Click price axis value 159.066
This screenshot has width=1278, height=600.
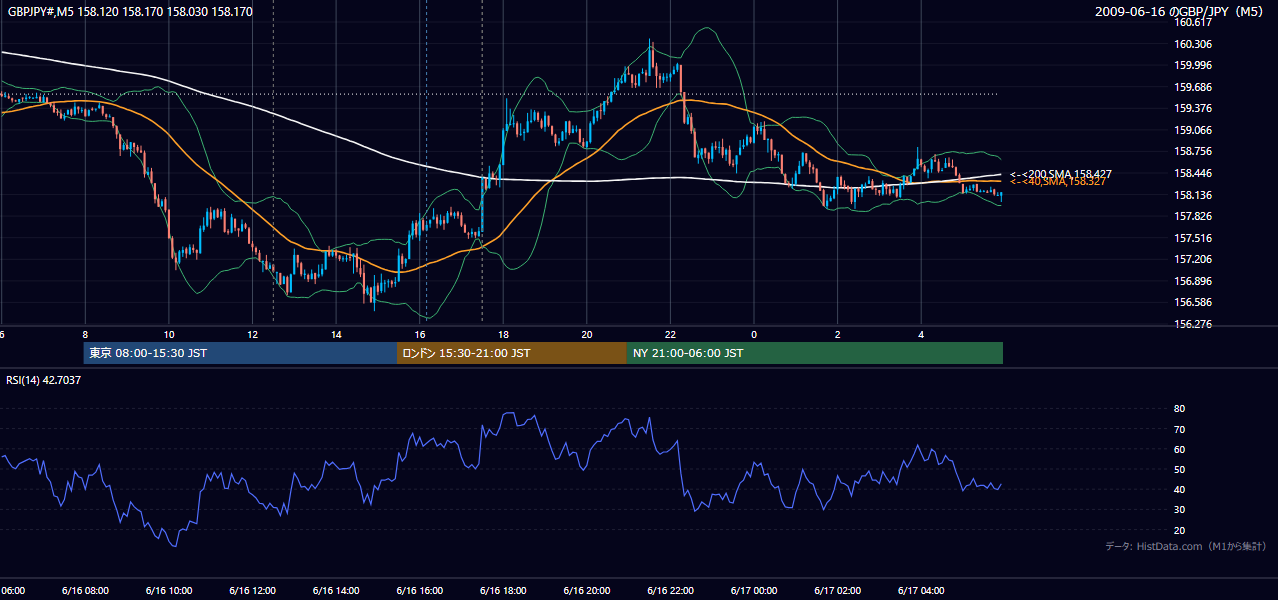pyautogui.click(x=1195, y=130)
